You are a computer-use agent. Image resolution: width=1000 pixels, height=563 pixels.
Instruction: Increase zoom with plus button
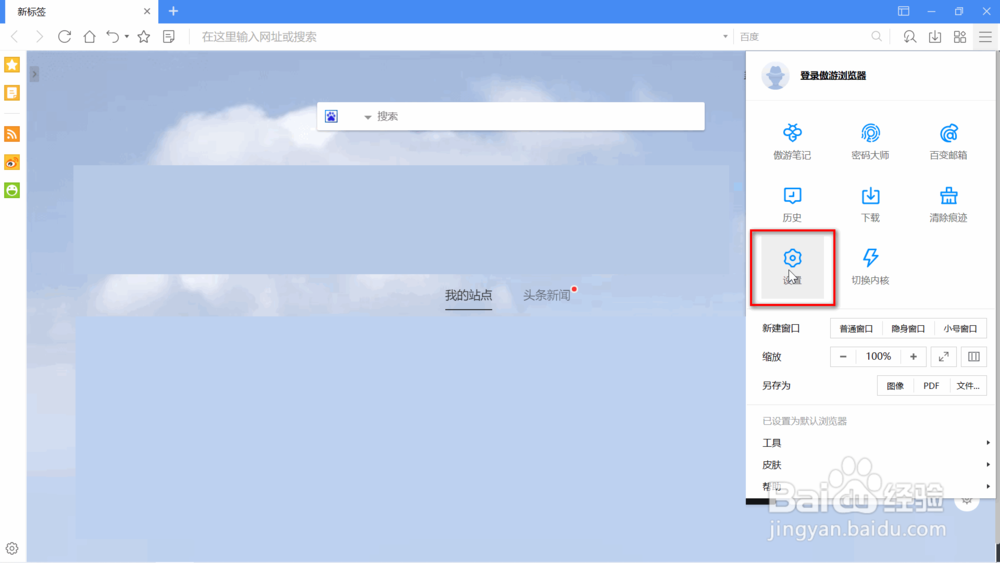[913, 357]
